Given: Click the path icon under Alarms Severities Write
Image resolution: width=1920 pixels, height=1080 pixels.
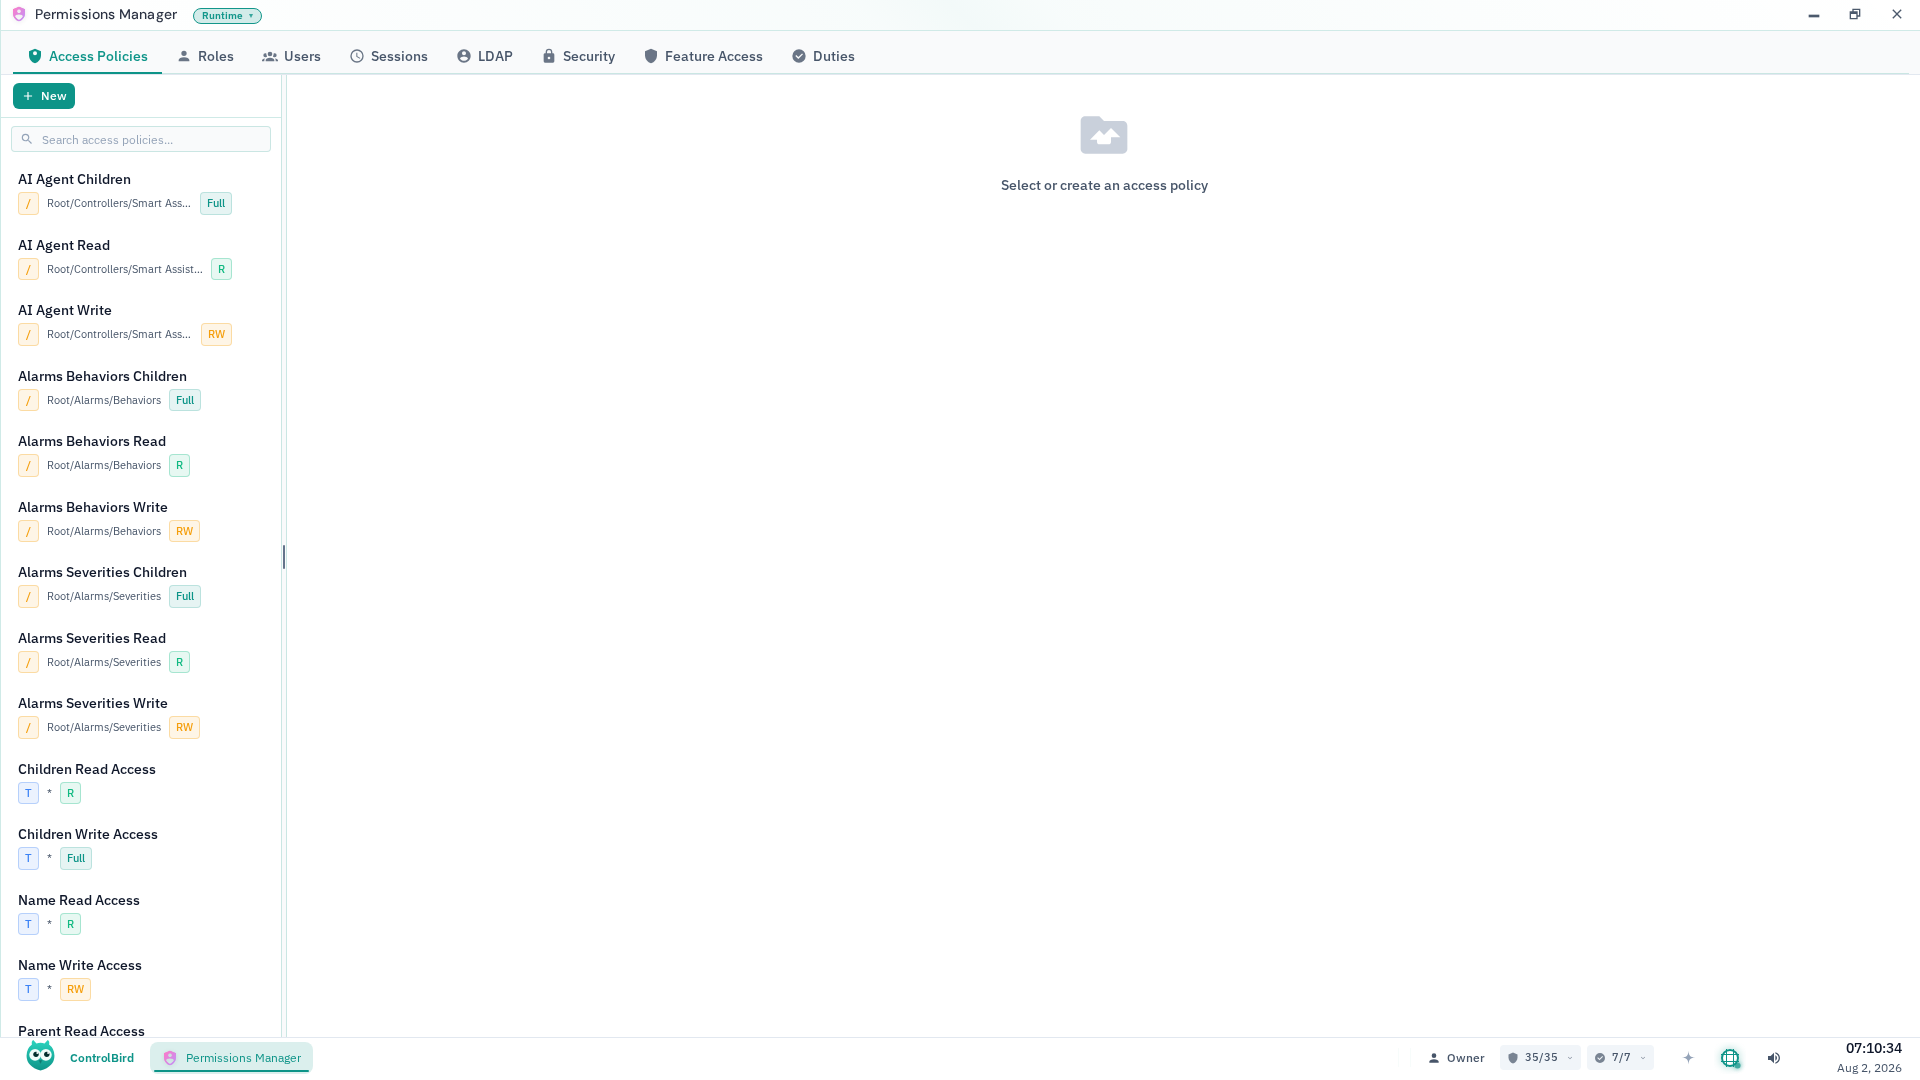Looking at the screenshot, I should 28,728.
